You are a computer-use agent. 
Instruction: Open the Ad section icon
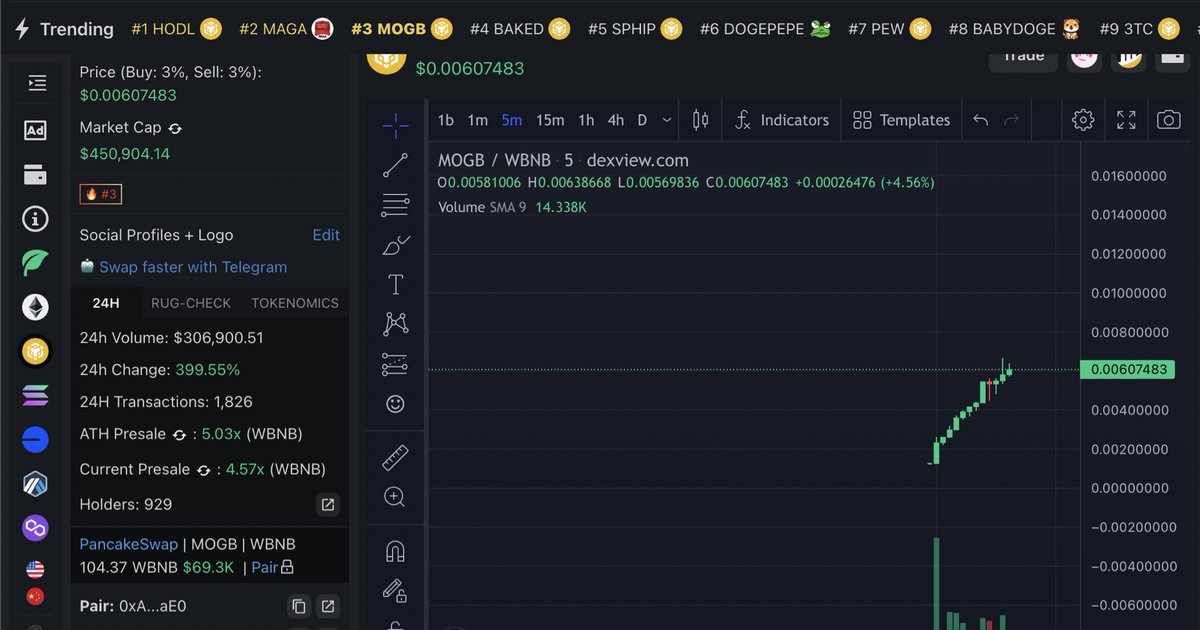(x=36, y=130)
